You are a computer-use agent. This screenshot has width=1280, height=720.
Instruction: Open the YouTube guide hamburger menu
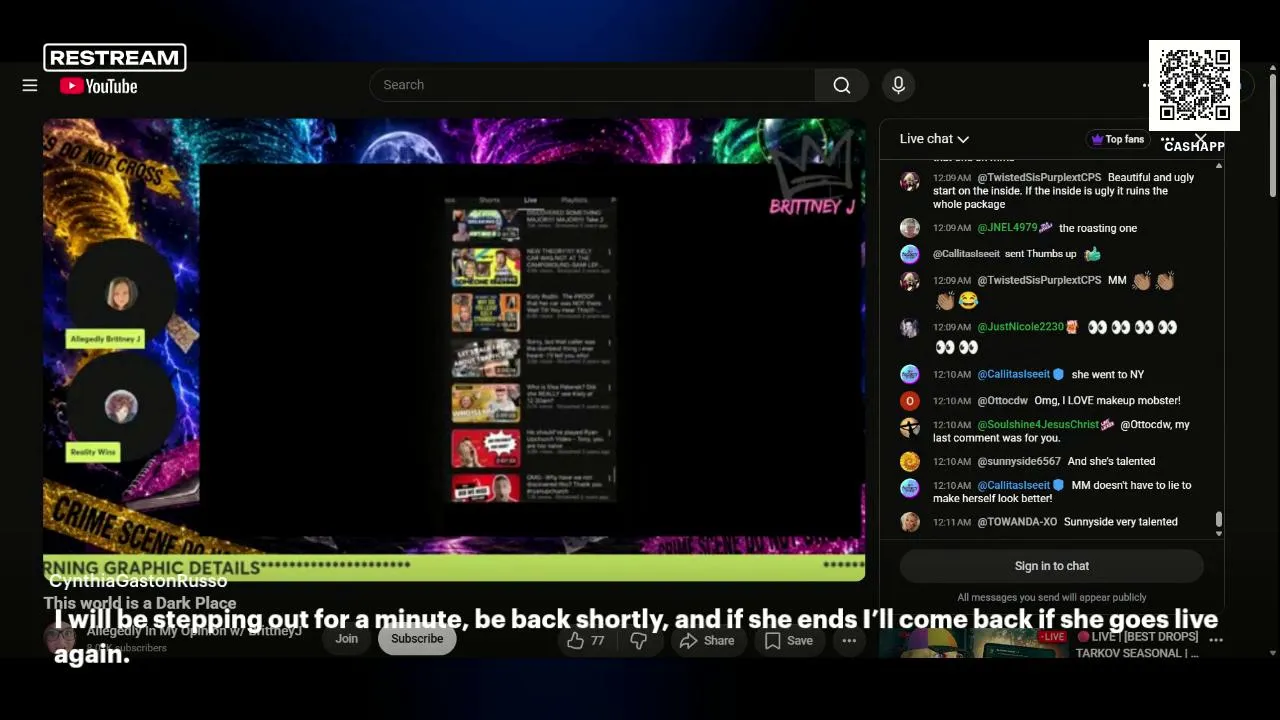pyautogui.click(x=30, y=86)
